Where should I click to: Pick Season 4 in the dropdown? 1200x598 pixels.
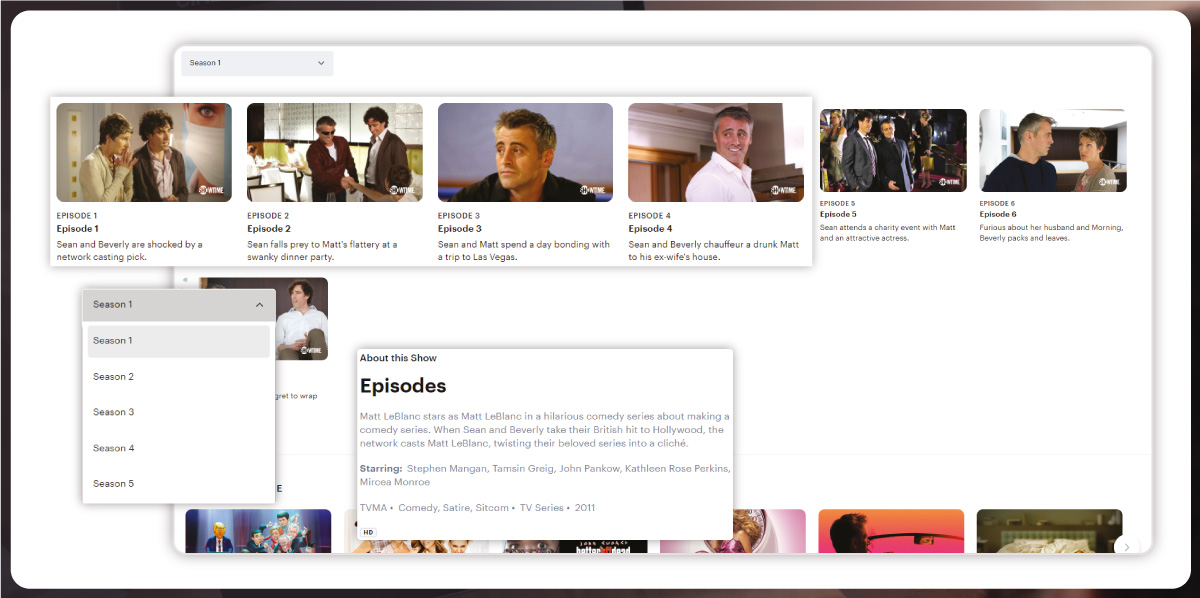pos(178,448)
